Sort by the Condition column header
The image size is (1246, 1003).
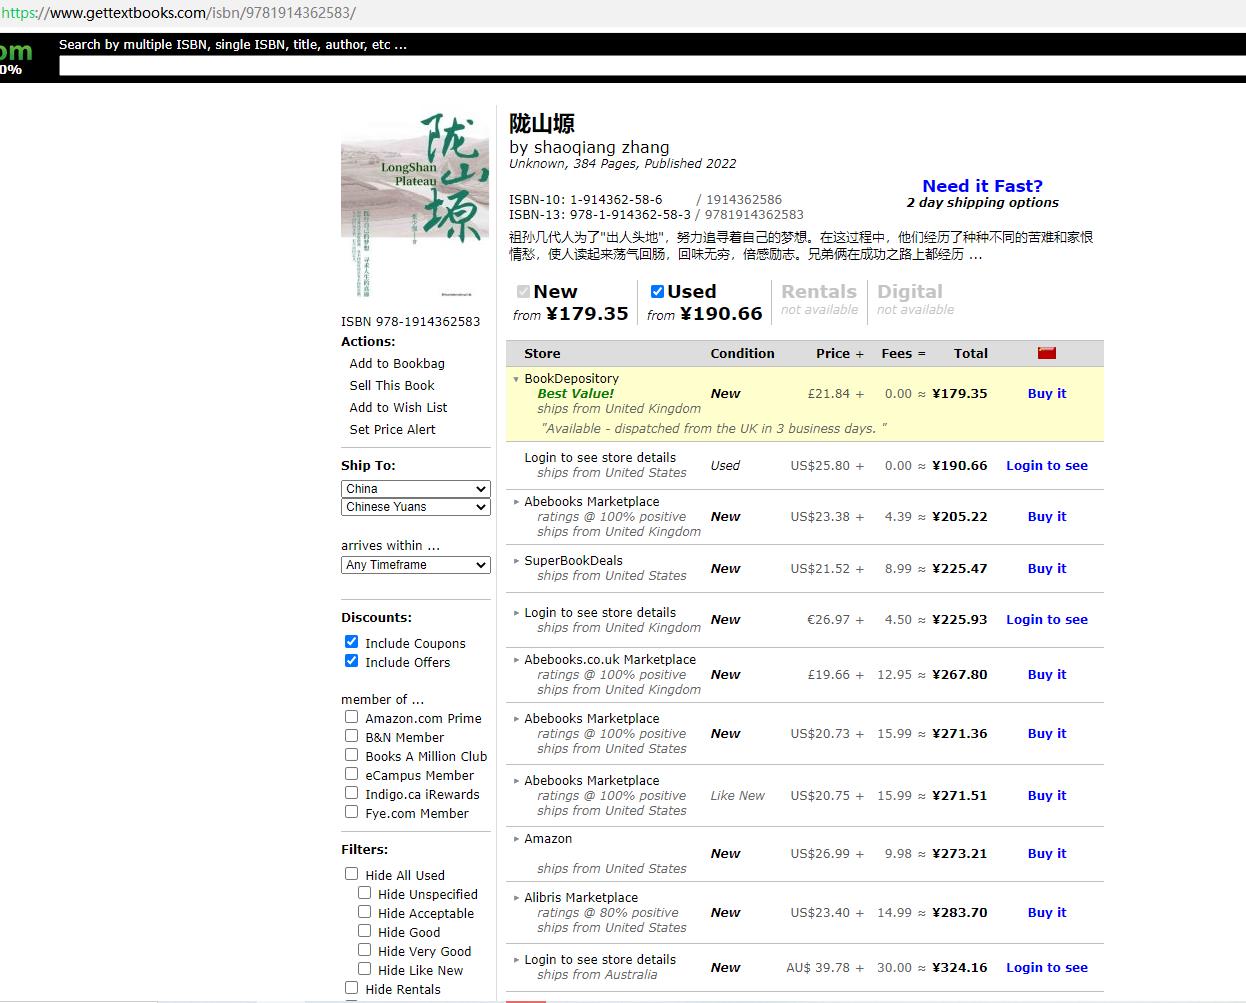coord(742,354)
